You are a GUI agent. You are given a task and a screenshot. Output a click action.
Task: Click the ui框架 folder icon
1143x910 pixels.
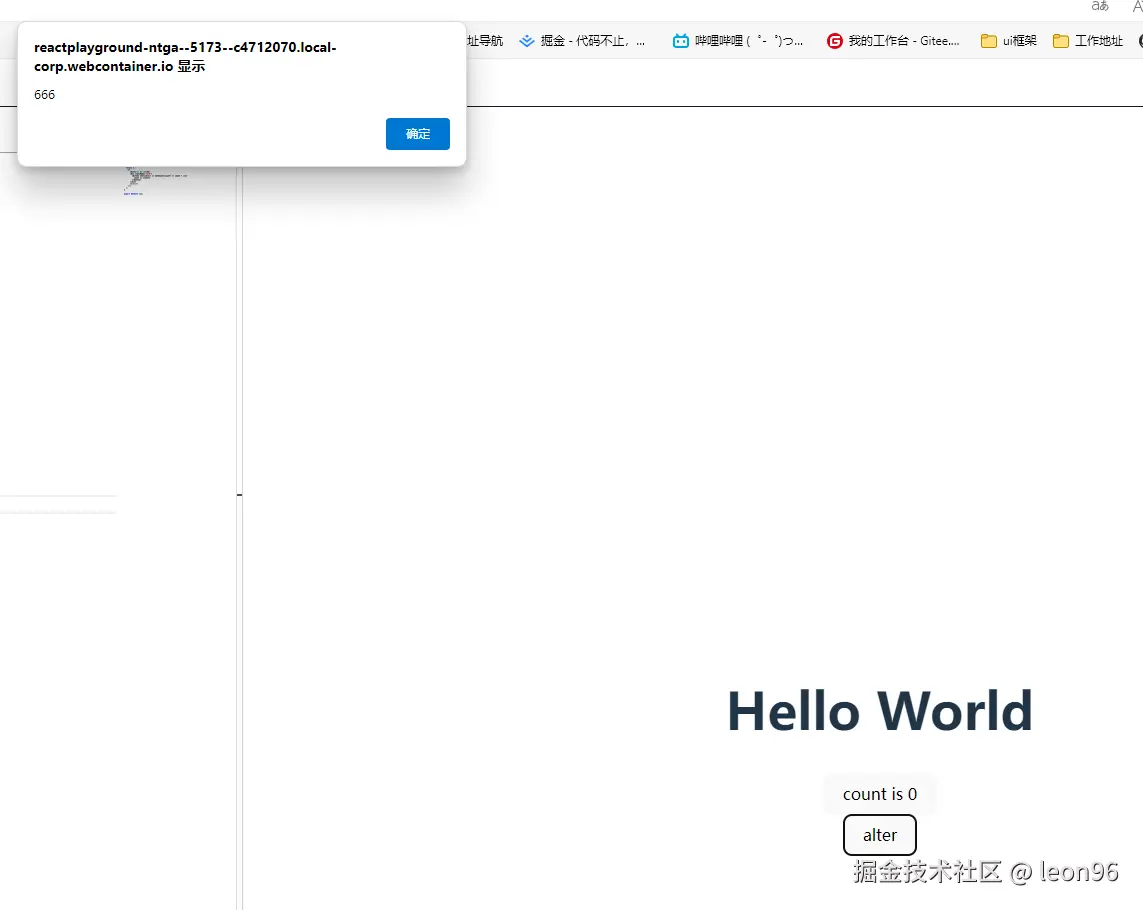[988, 41]
